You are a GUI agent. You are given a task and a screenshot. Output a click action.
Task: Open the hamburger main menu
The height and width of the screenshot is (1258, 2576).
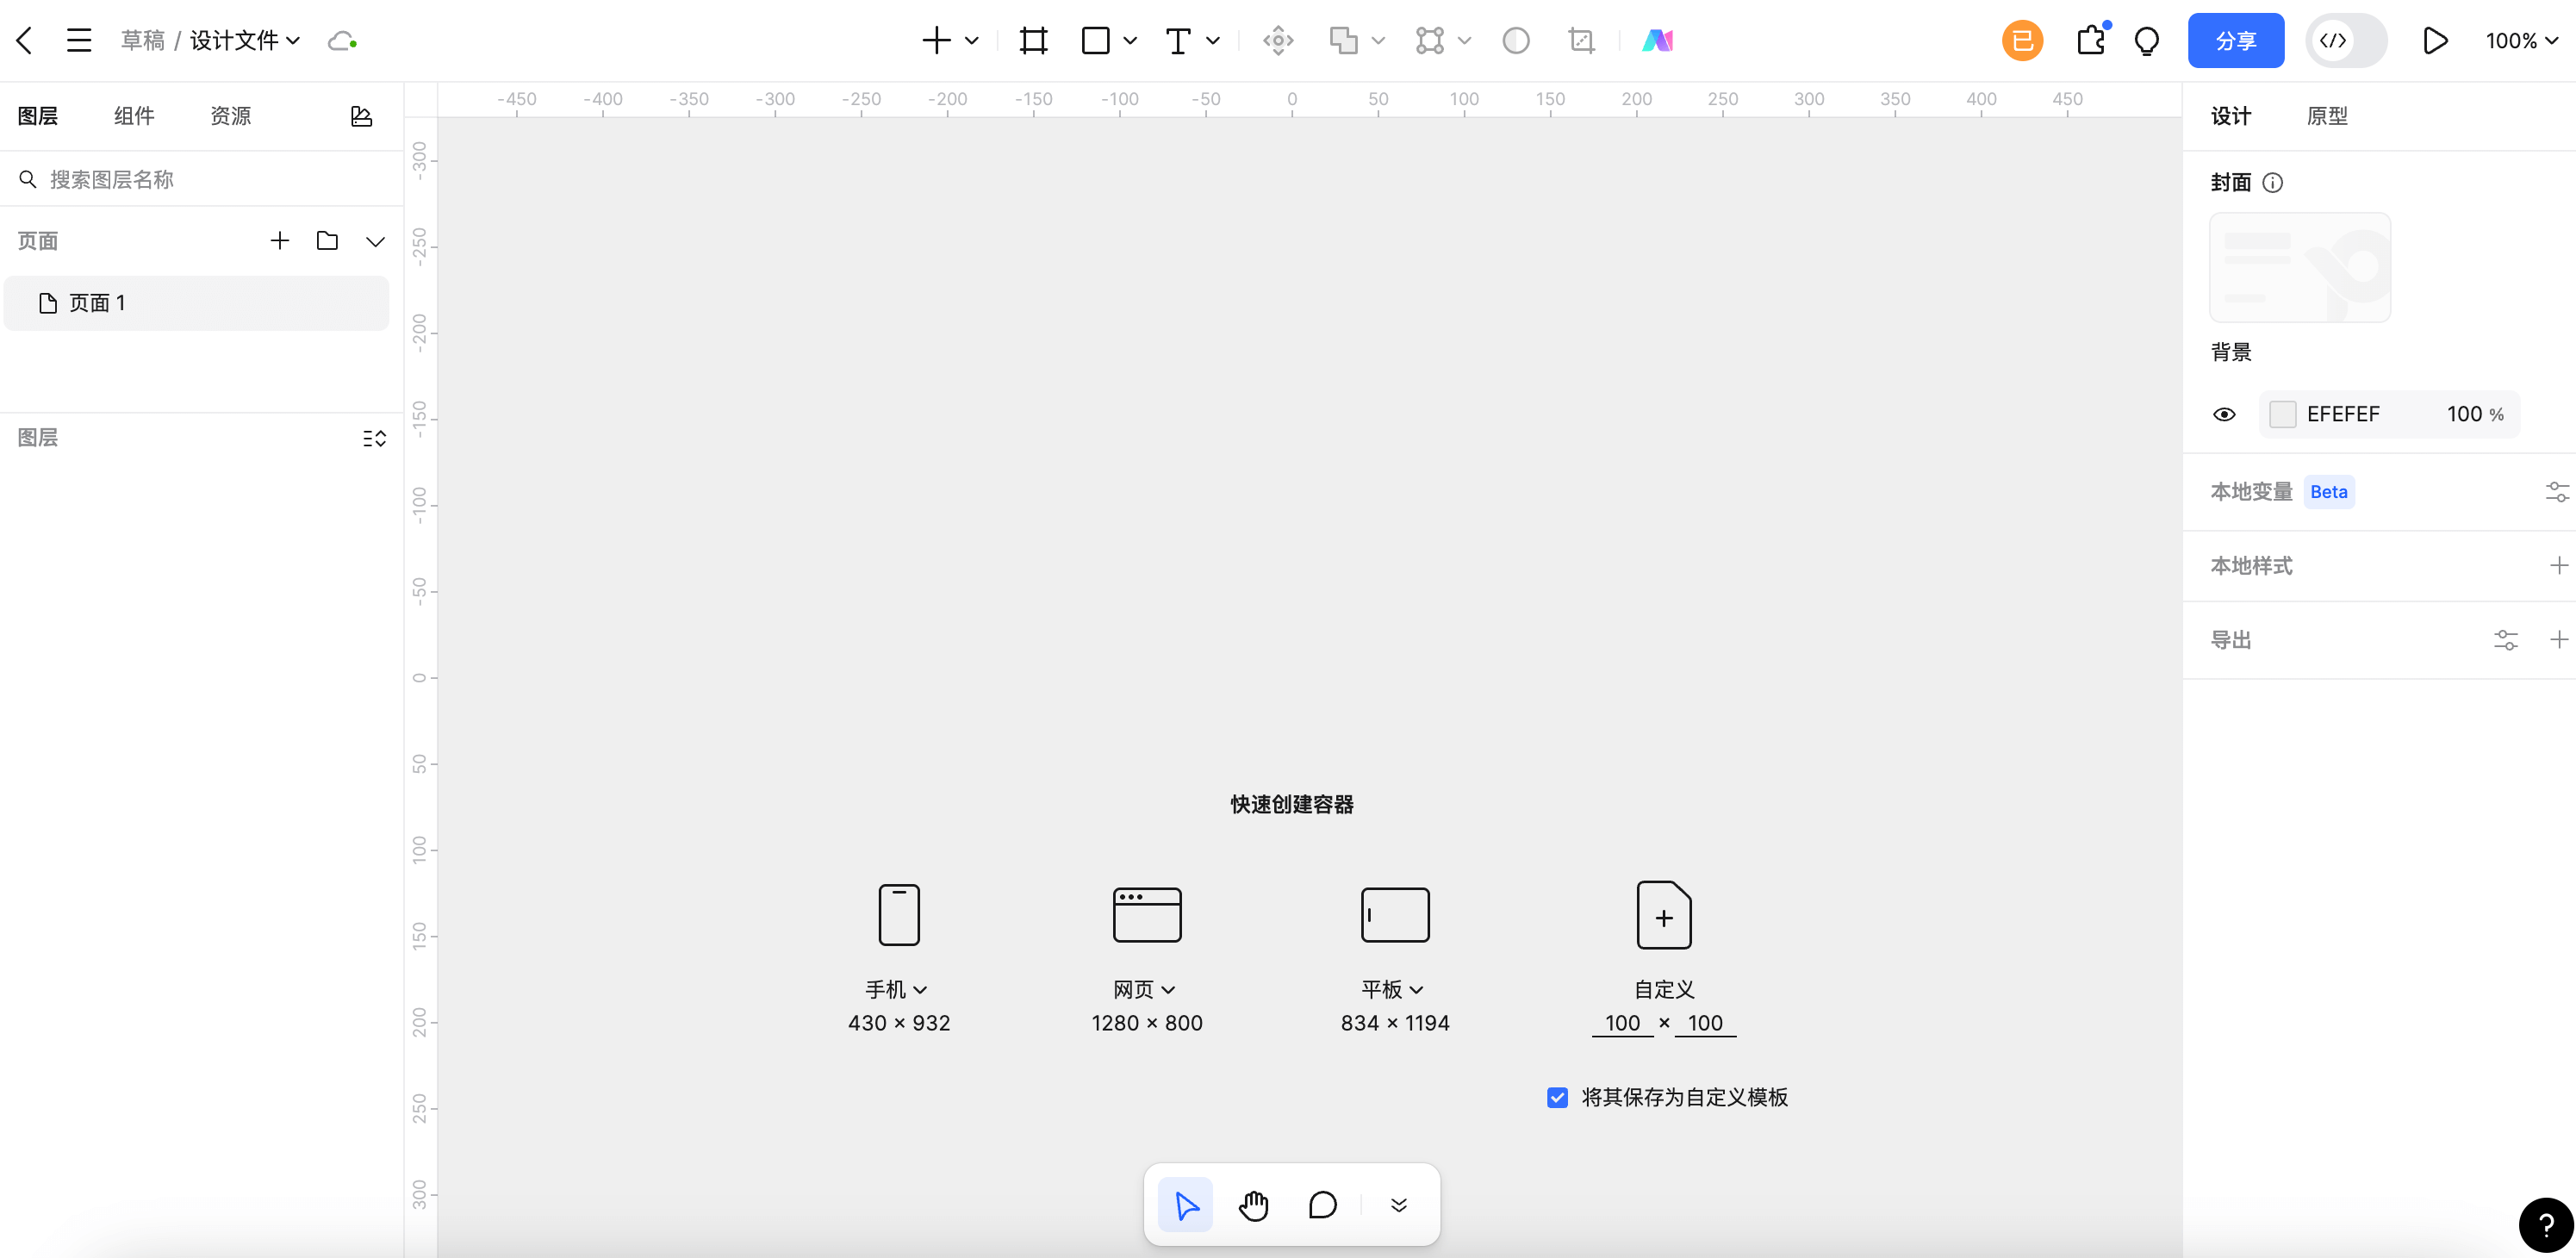pyautogui.click(x=79, y=41)
